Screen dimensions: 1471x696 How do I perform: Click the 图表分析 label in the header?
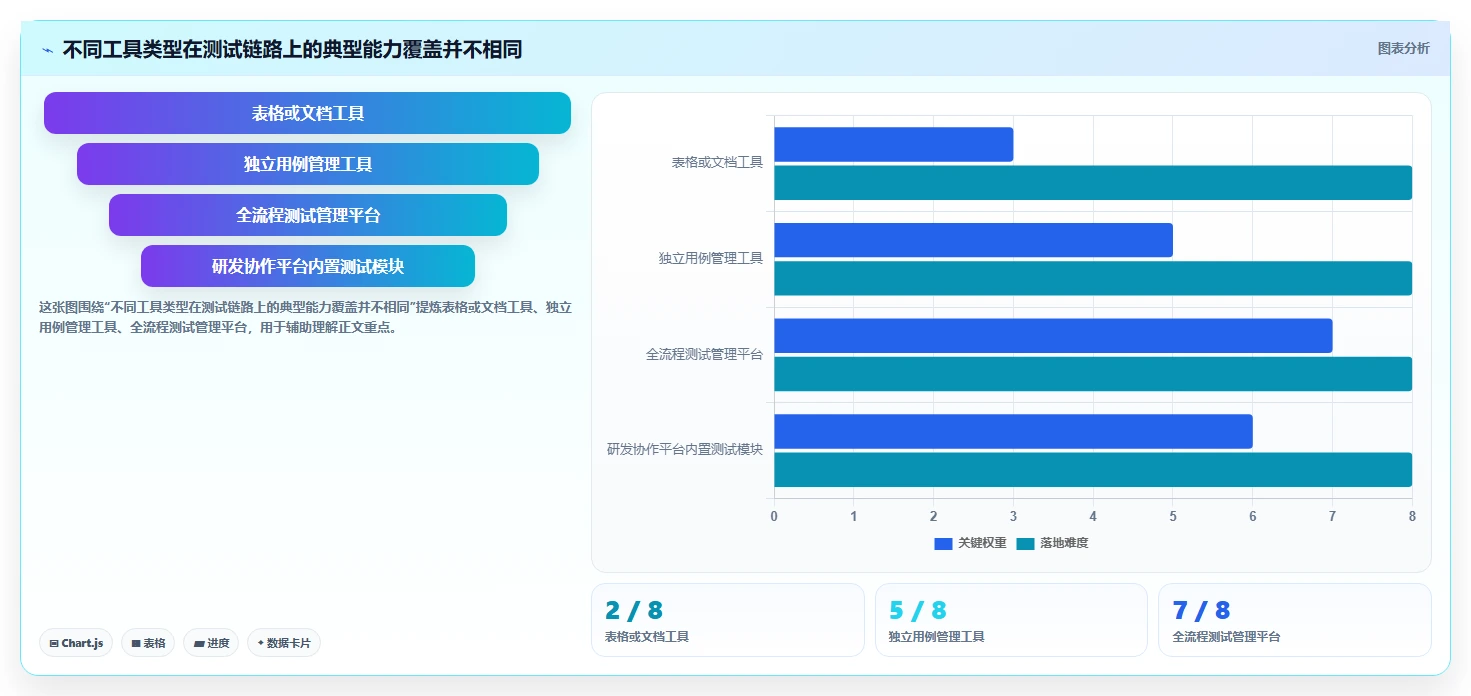pyautogui.click(x=1403, y=48)
